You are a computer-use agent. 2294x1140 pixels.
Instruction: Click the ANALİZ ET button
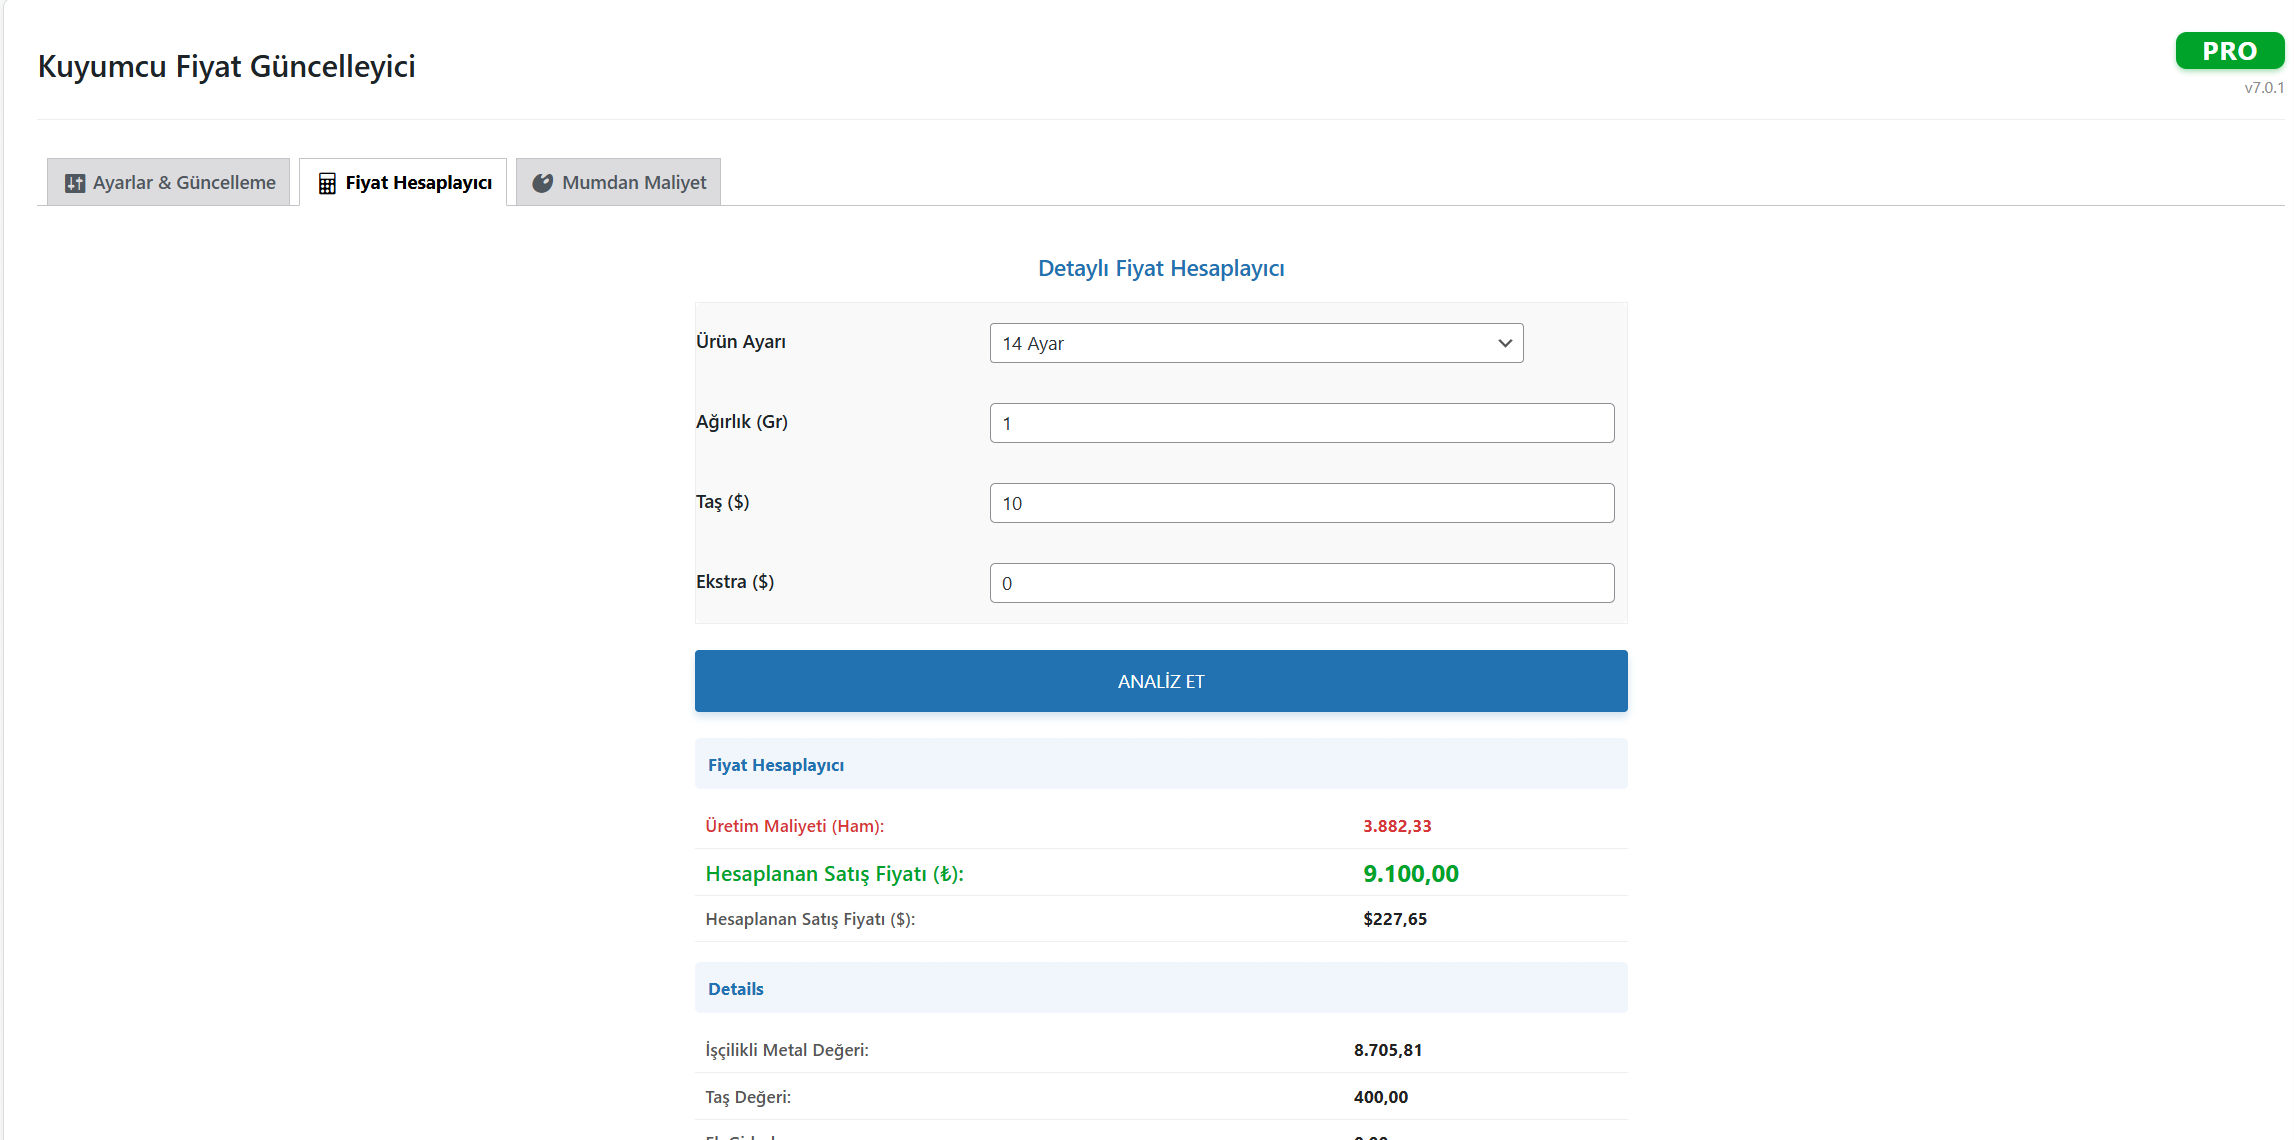[x=1161, y=681]
